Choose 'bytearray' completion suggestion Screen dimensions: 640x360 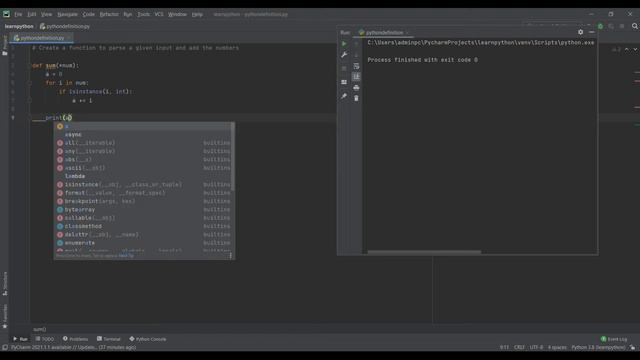coord(143,209)
